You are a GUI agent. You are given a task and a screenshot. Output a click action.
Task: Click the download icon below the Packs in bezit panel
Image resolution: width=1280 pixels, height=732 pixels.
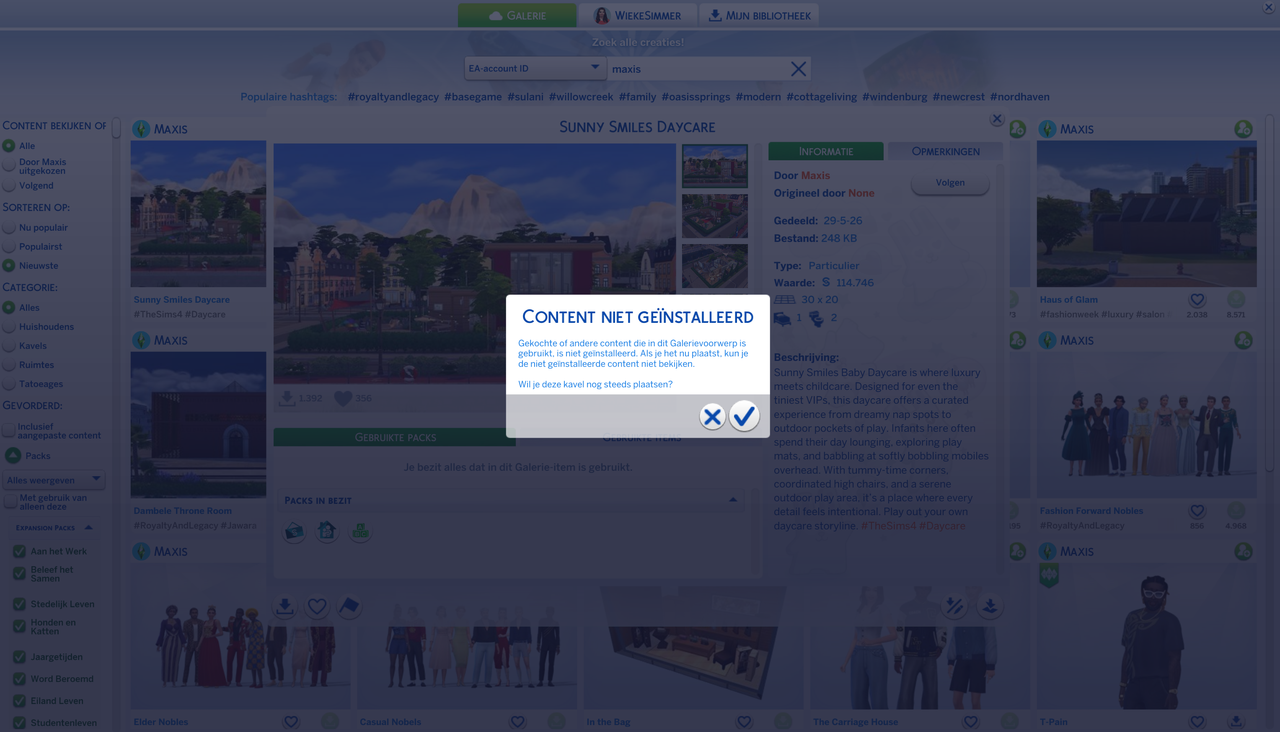(x=285, y=606)
